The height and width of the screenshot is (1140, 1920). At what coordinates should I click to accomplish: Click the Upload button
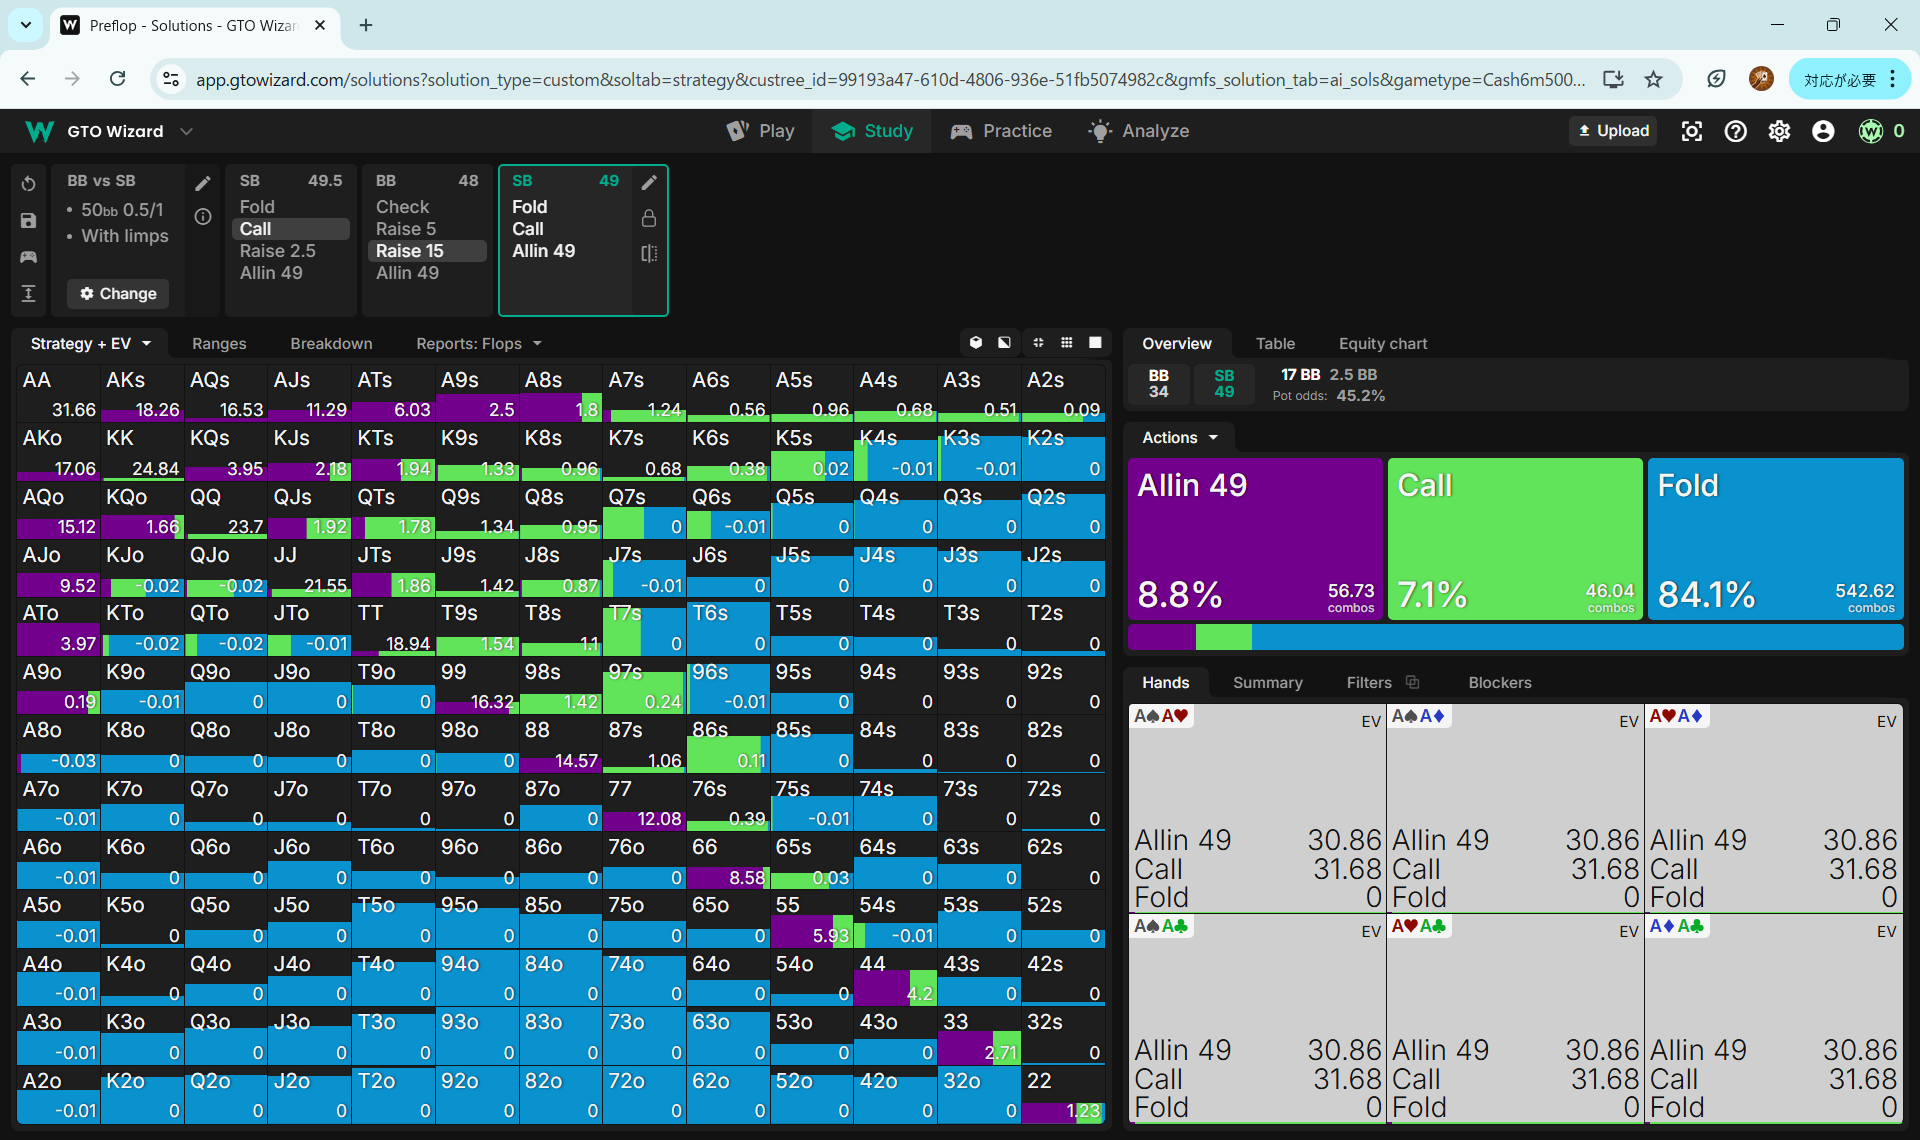click(1612, 131)
